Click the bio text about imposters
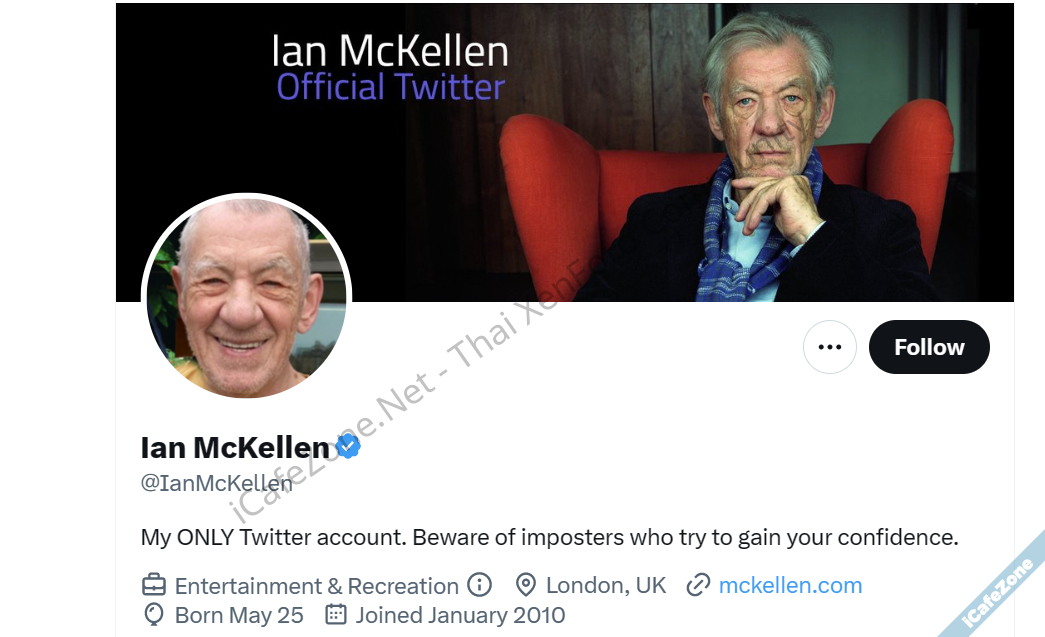 (550, 537)
